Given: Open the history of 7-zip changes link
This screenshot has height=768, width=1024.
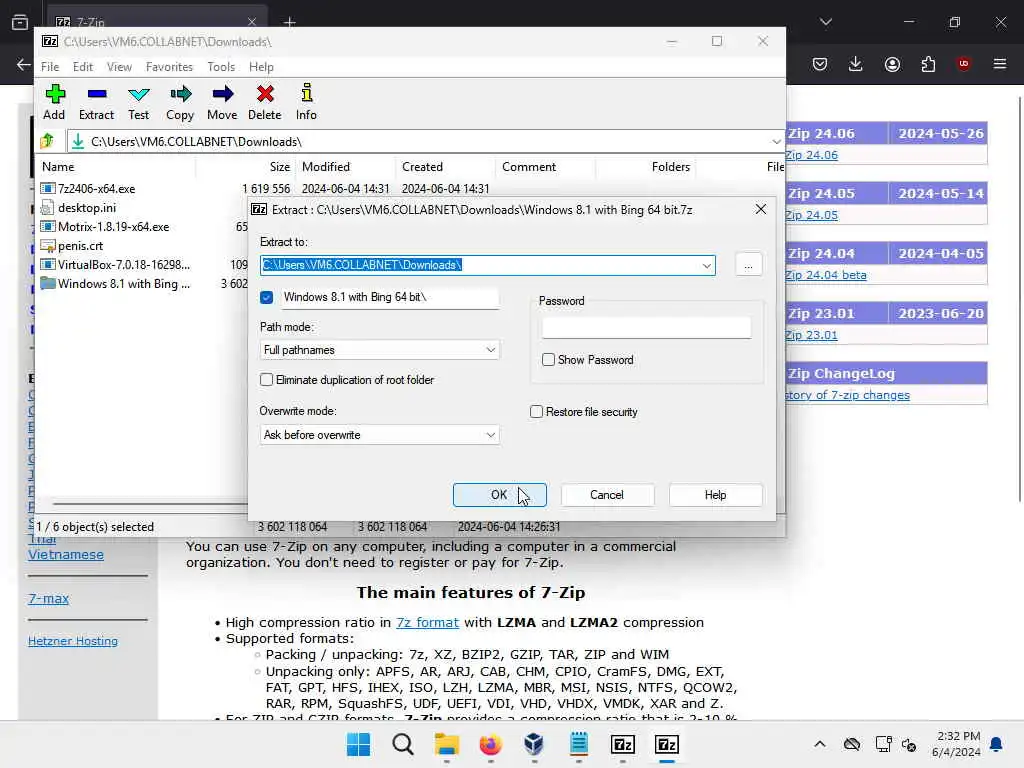Looking at the screenshot, I should (x=847, y=395).
